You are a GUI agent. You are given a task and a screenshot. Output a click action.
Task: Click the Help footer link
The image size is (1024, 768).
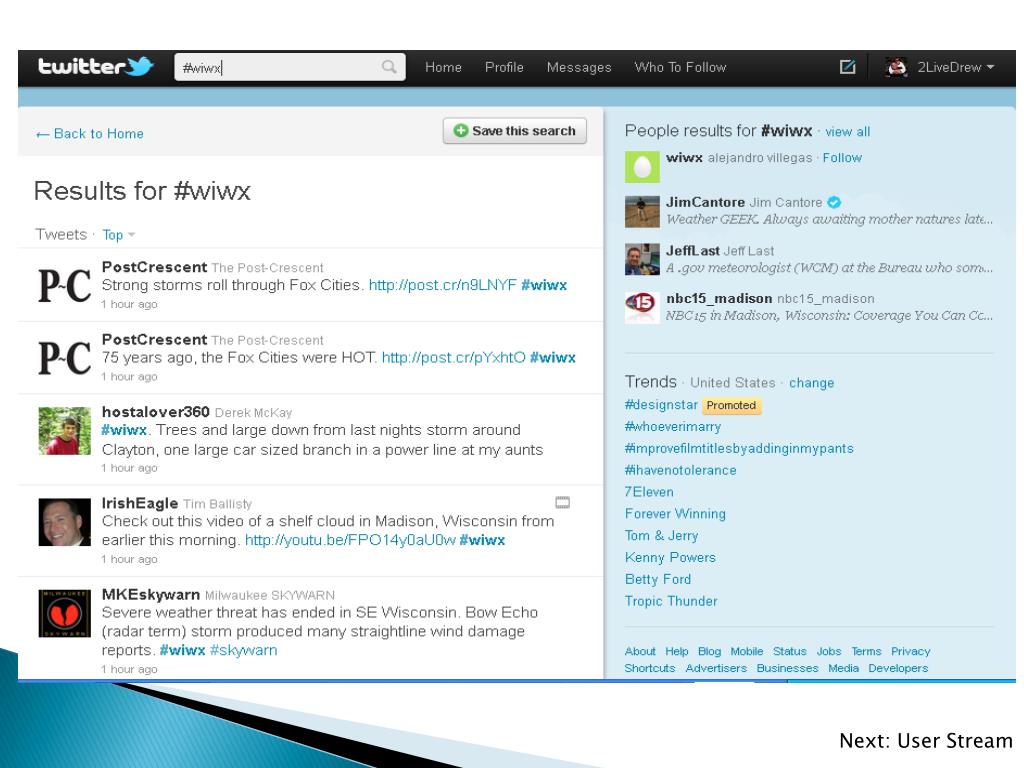pyautogui.click(x=677, y=651)
